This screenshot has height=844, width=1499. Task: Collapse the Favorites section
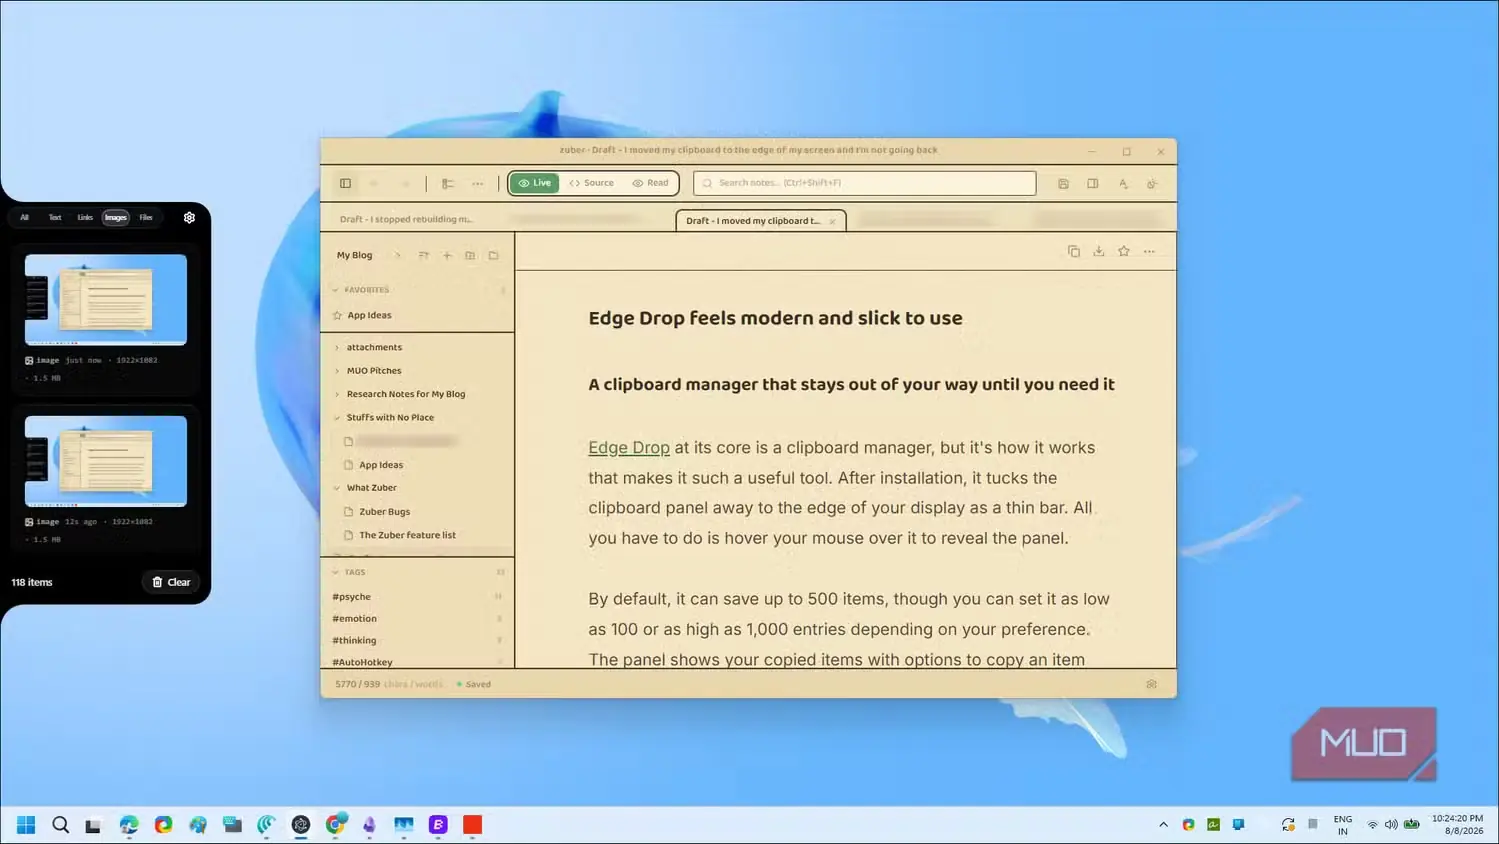click(336, 290)
